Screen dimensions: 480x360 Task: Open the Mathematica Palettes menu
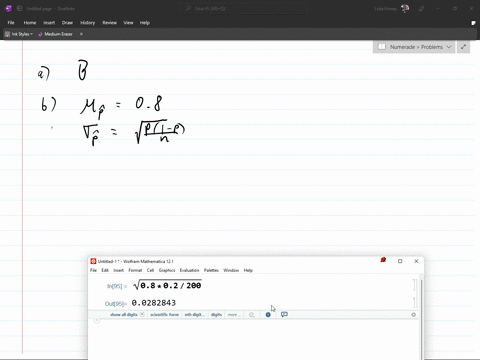click(211, 270)
